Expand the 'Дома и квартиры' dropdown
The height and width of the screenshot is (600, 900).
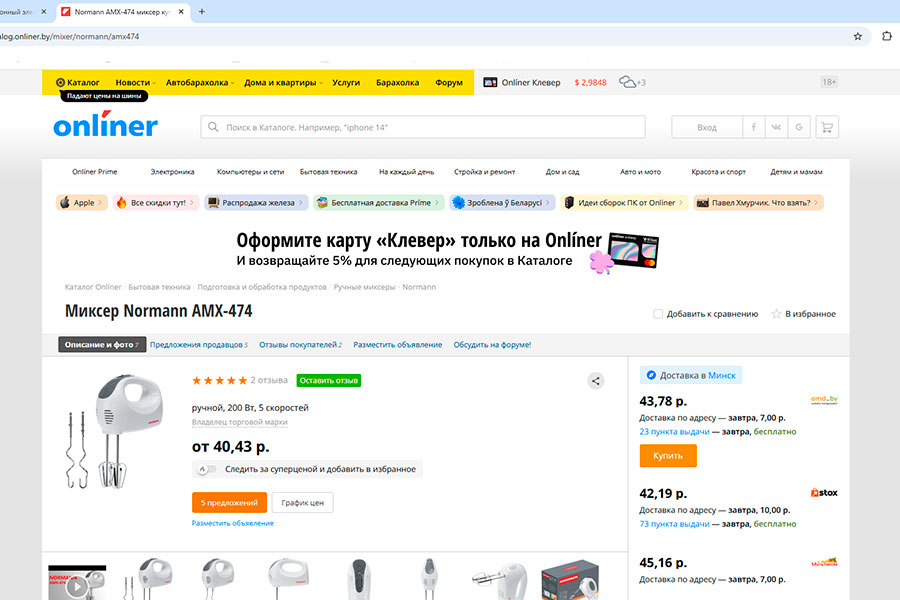(x=284, y=82)
